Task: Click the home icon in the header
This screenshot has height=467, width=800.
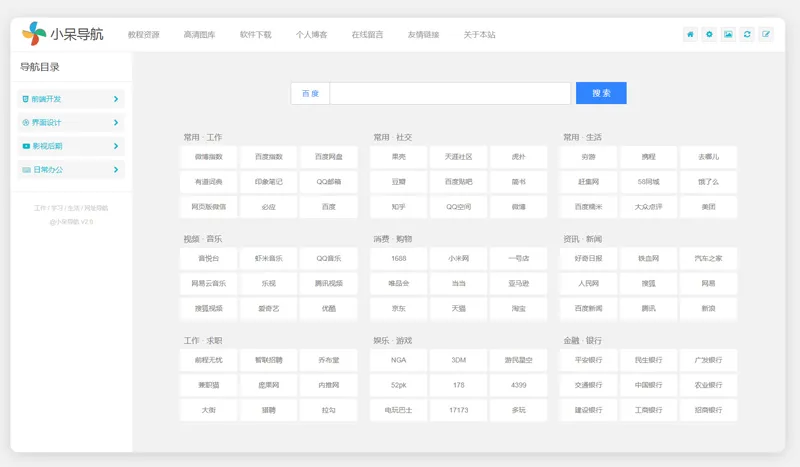Action: pyautogui.click(x=690, y=34)
